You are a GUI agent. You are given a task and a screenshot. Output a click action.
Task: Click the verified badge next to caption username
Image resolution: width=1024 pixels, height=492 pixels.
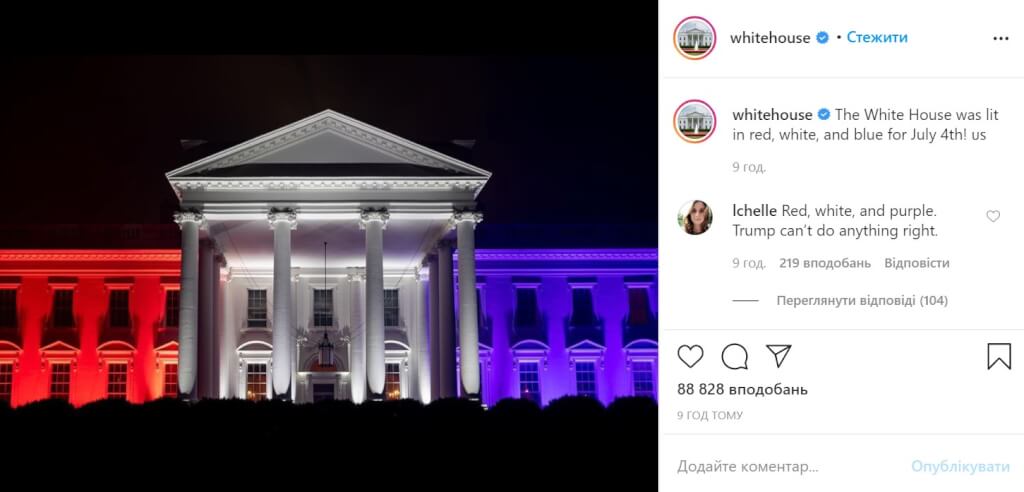pyautogui.click(x=824, y=115)
